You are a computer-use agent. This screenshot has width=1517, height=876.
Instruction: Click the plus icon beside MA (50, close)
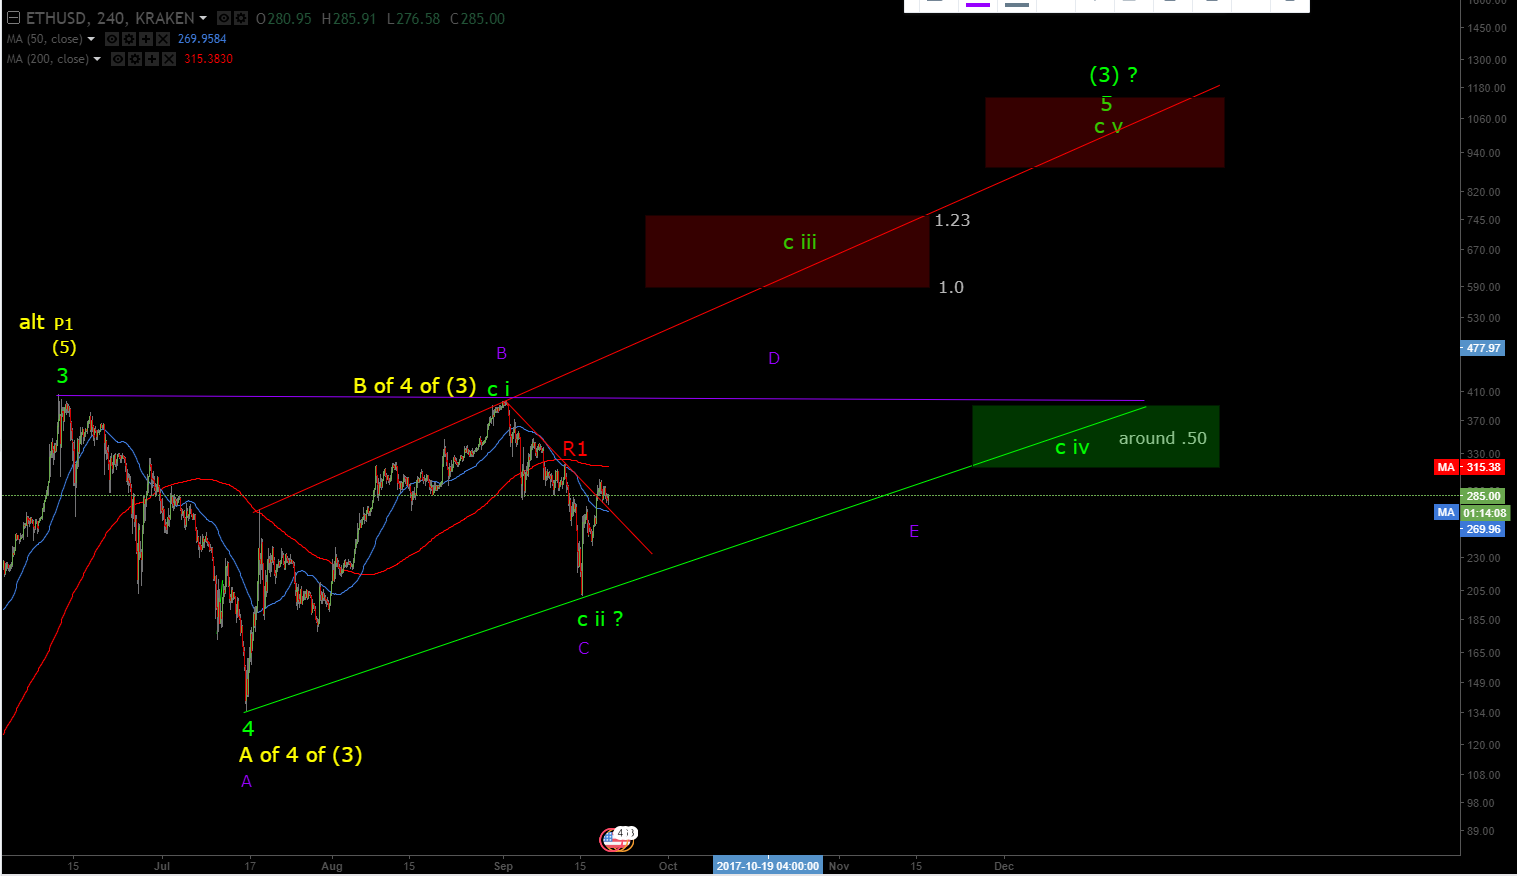[145, 39]
